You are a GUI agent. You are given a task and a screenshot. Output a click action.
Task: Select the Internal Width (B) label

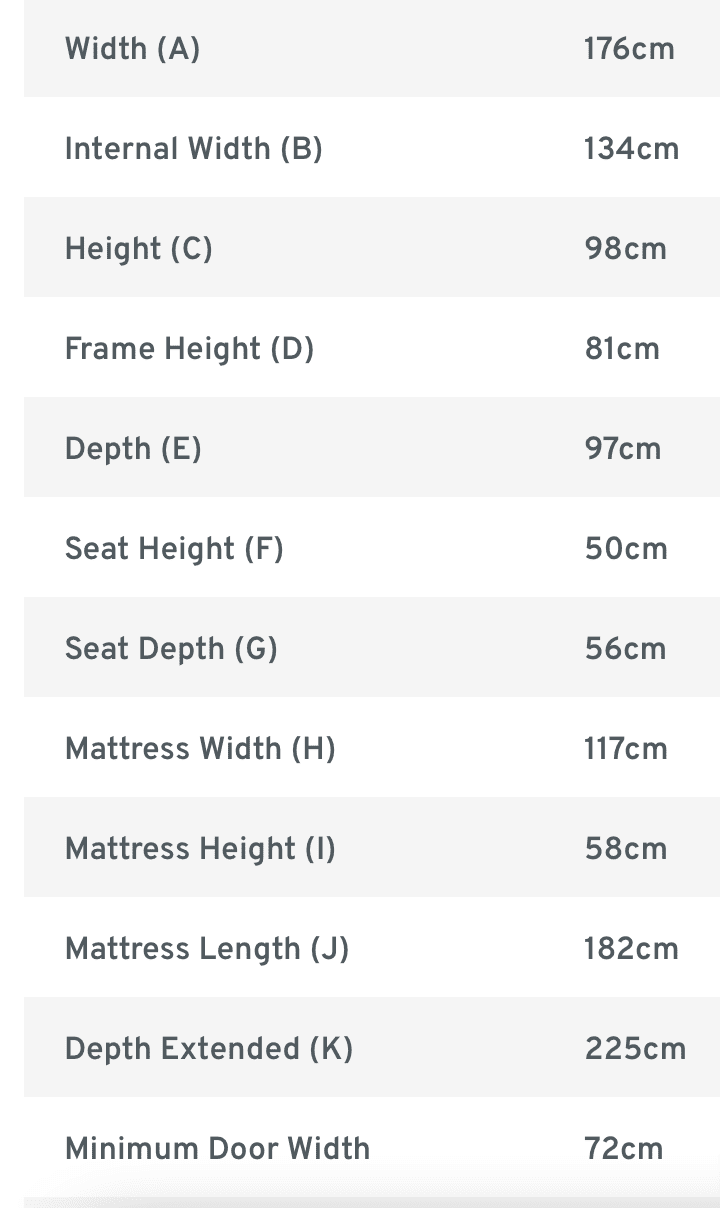[x=194, y=149]
